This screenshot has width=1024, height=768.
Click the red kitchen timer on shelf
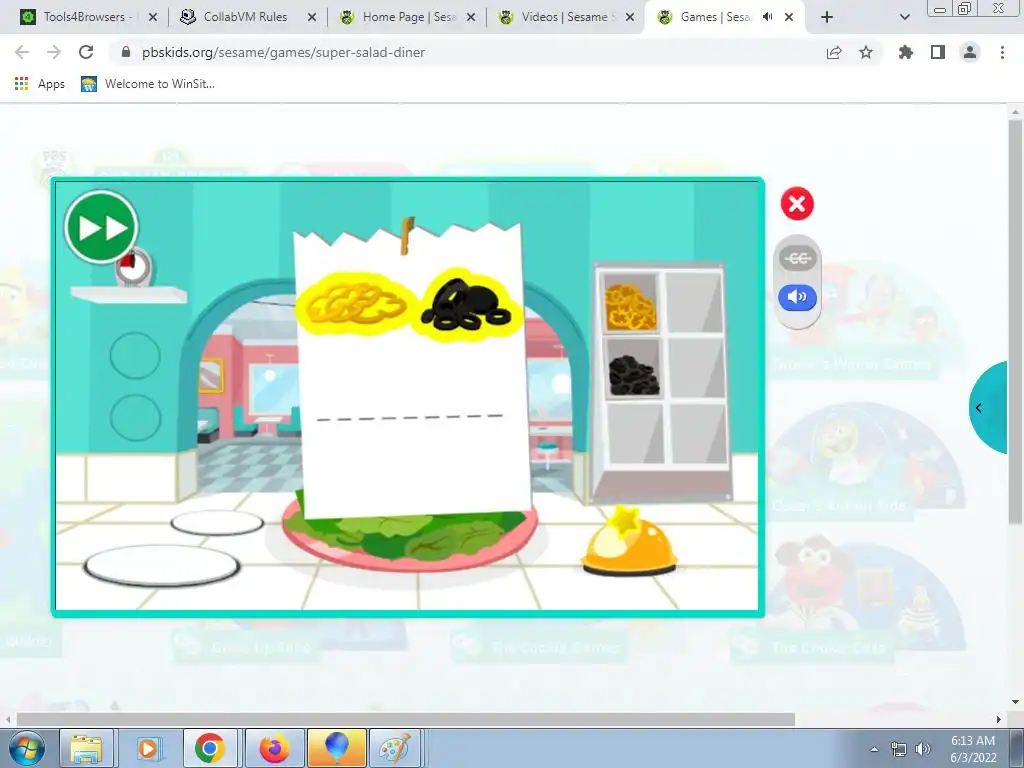point(135,267)
